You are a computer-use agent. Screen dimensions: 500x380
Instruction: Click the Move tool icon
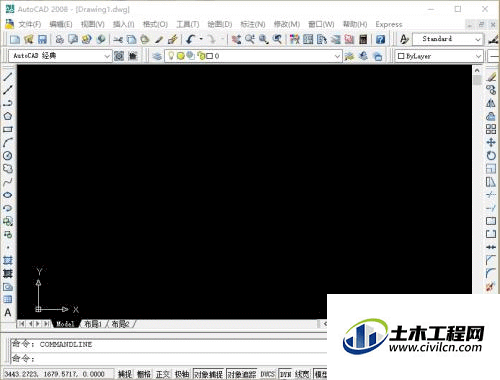coord(491,143)
